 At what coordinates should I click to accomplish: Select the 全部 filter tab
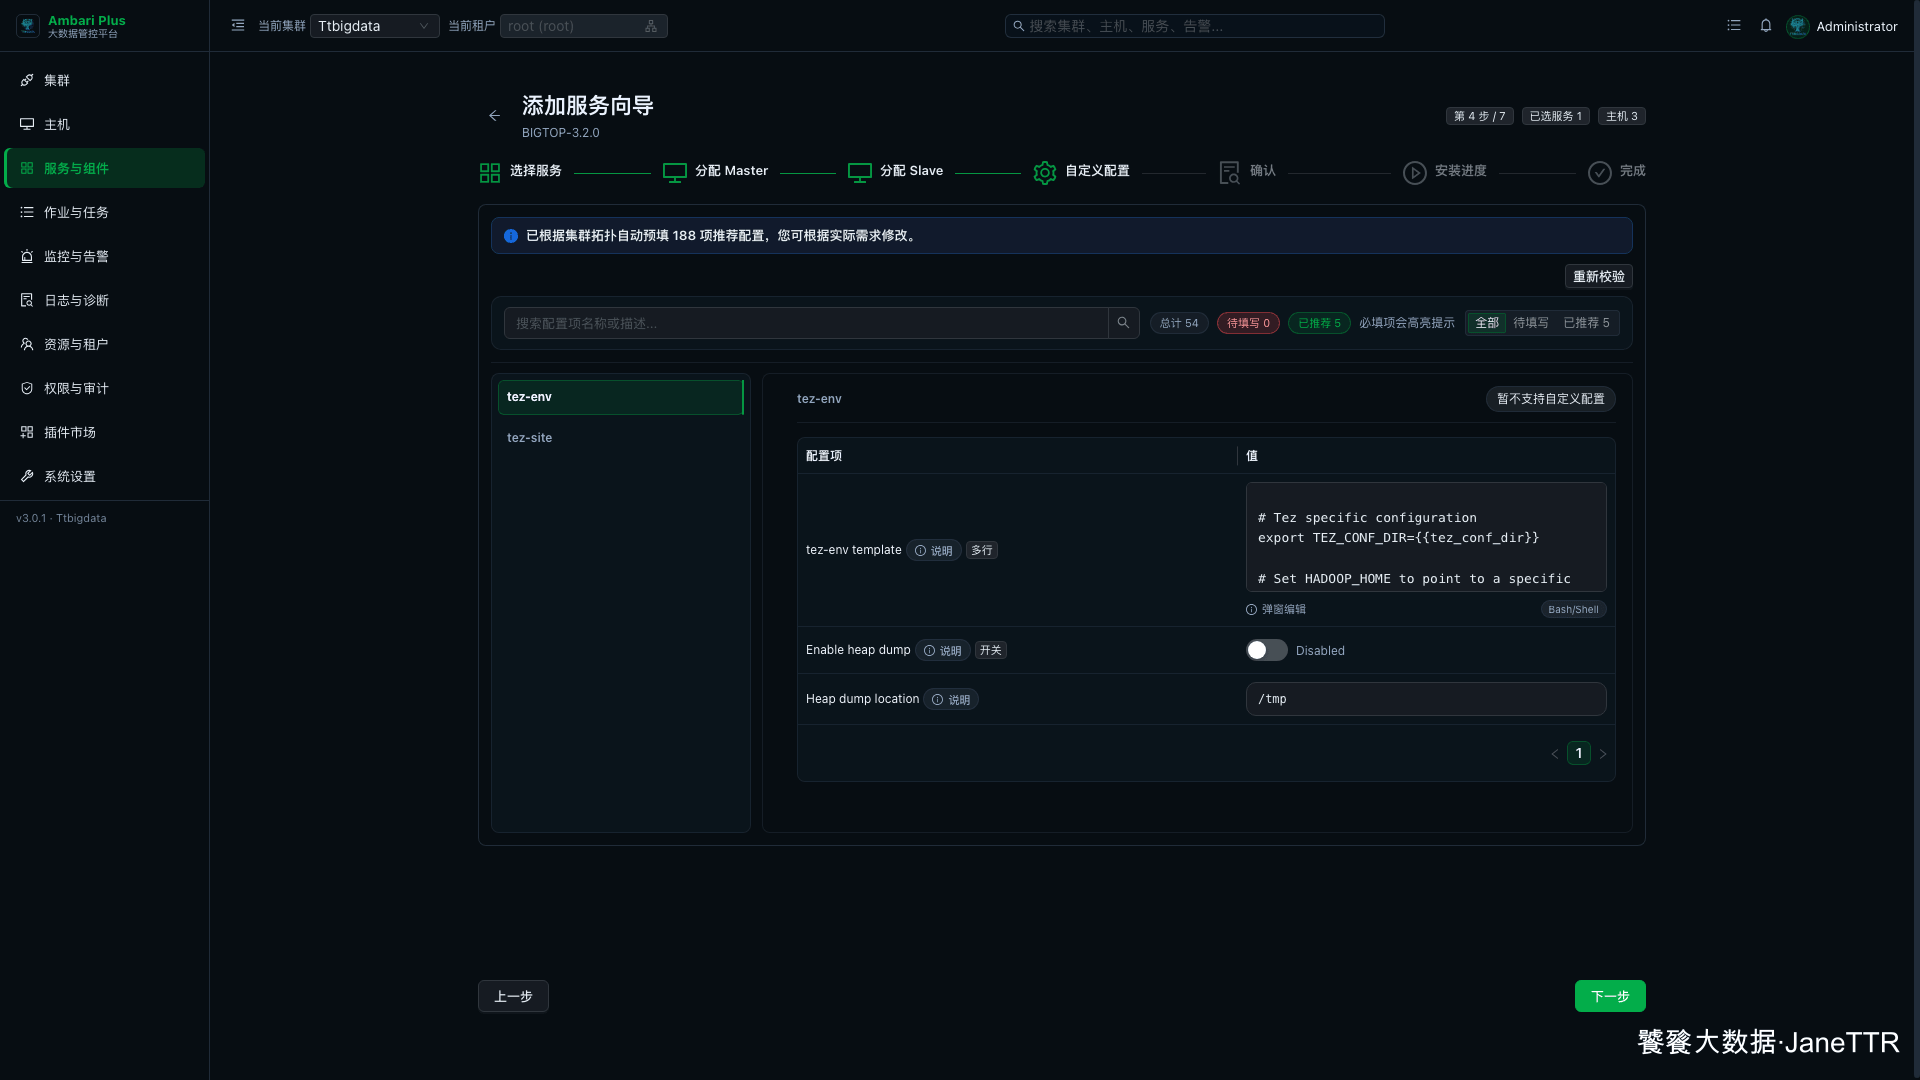(1487, 323)
